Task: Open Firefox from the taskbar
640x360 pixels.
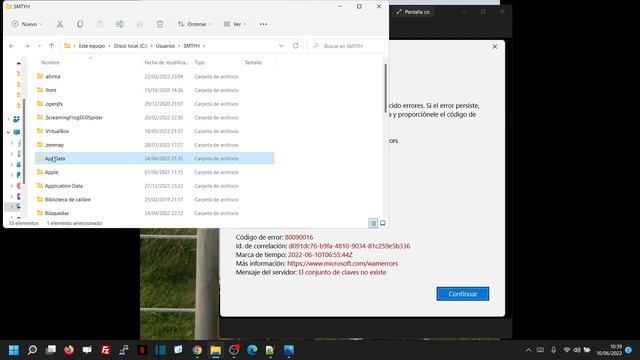Action: click(69, 350)
